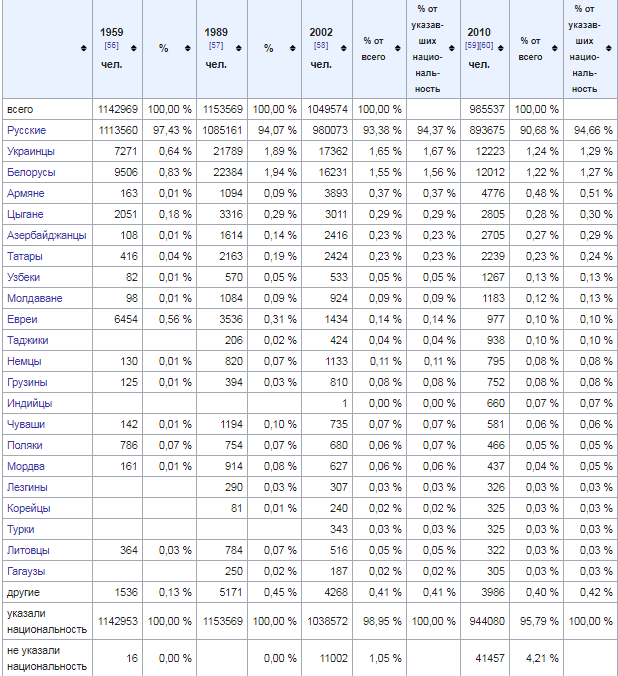
Task: Open footnote reference [60]
Action: point(486,46)
